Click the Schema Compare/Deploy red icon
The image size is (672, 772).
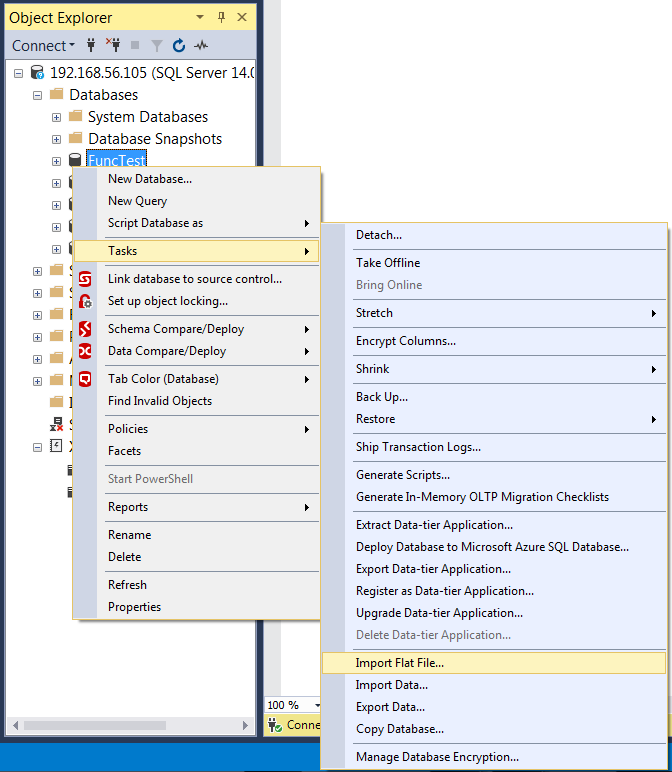point(86,329)
